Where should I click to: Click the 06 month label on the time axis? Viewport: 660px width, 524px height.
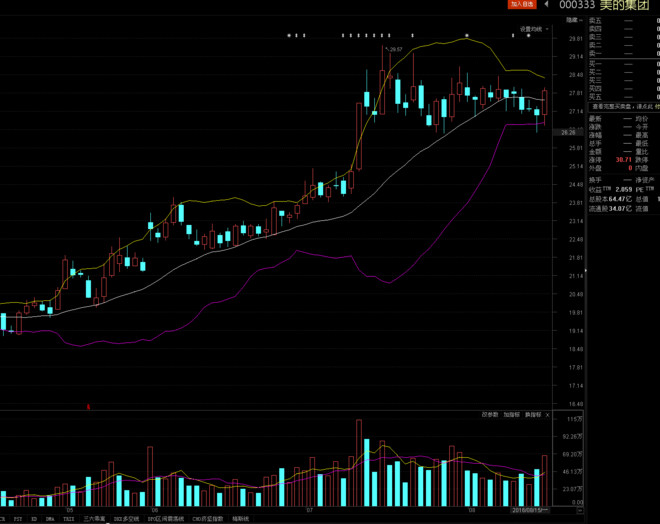coord(154,510)
